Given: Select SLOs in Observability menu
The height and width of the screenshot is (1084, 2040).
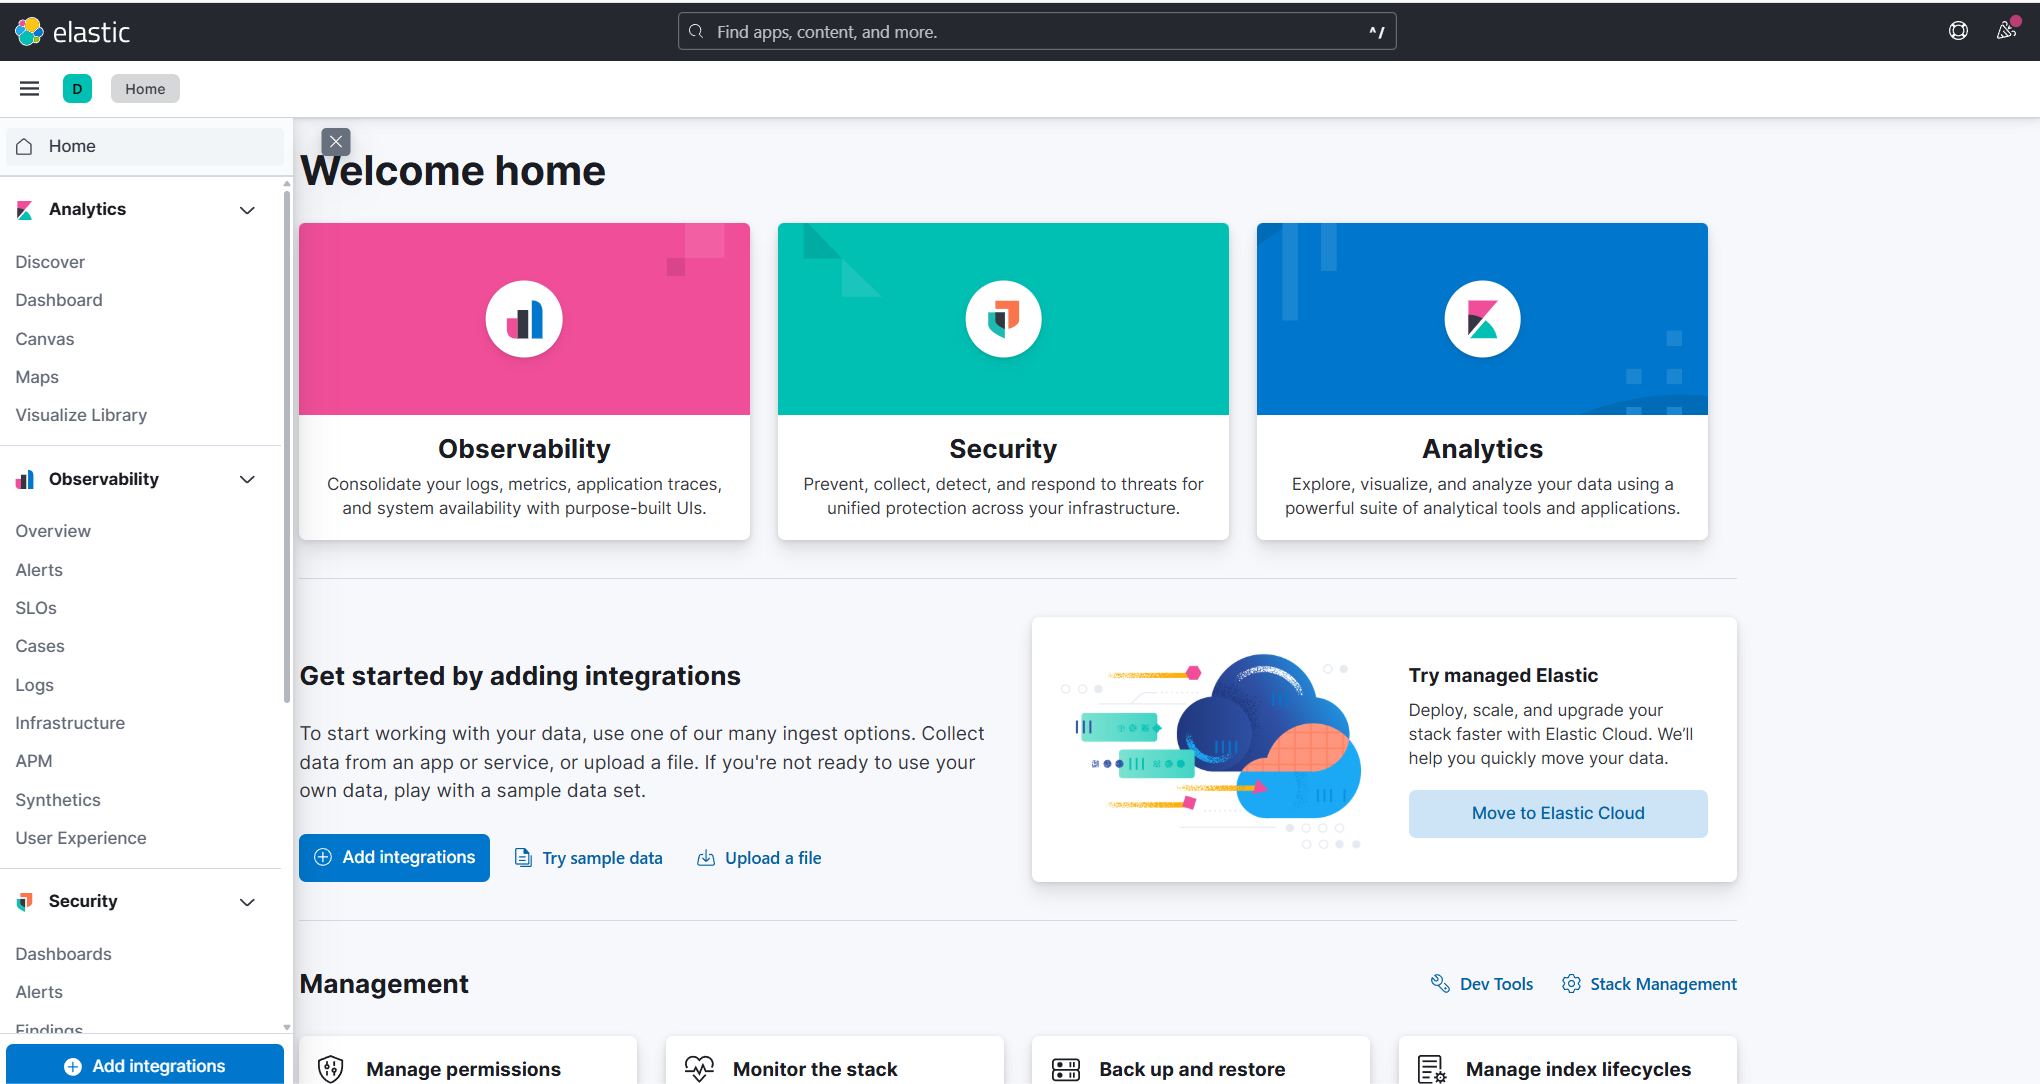Looking at the screenshot, I should point(36,608).
